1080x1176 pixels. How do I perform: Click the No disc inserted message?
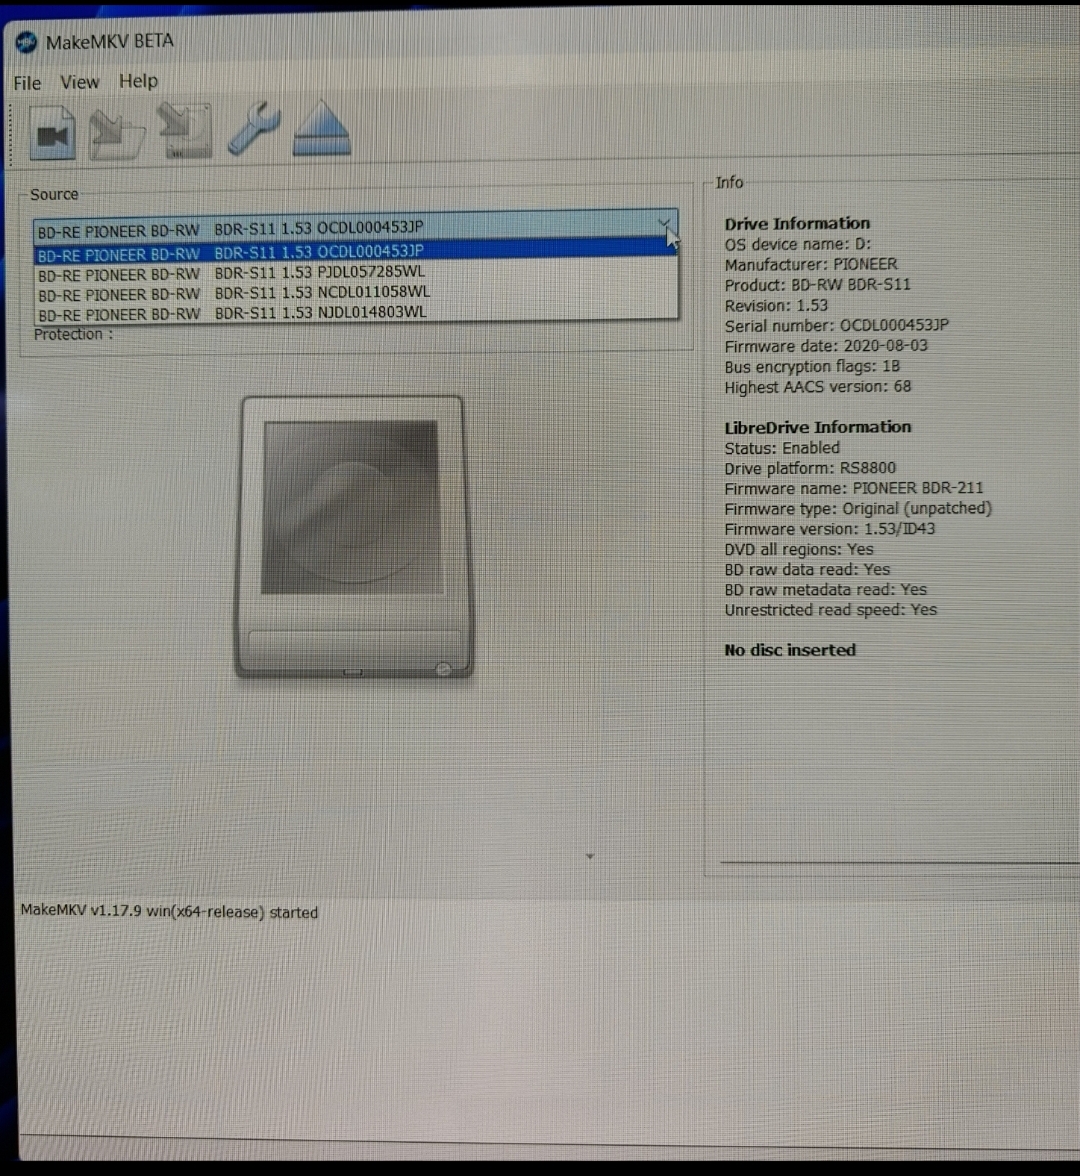790,650
